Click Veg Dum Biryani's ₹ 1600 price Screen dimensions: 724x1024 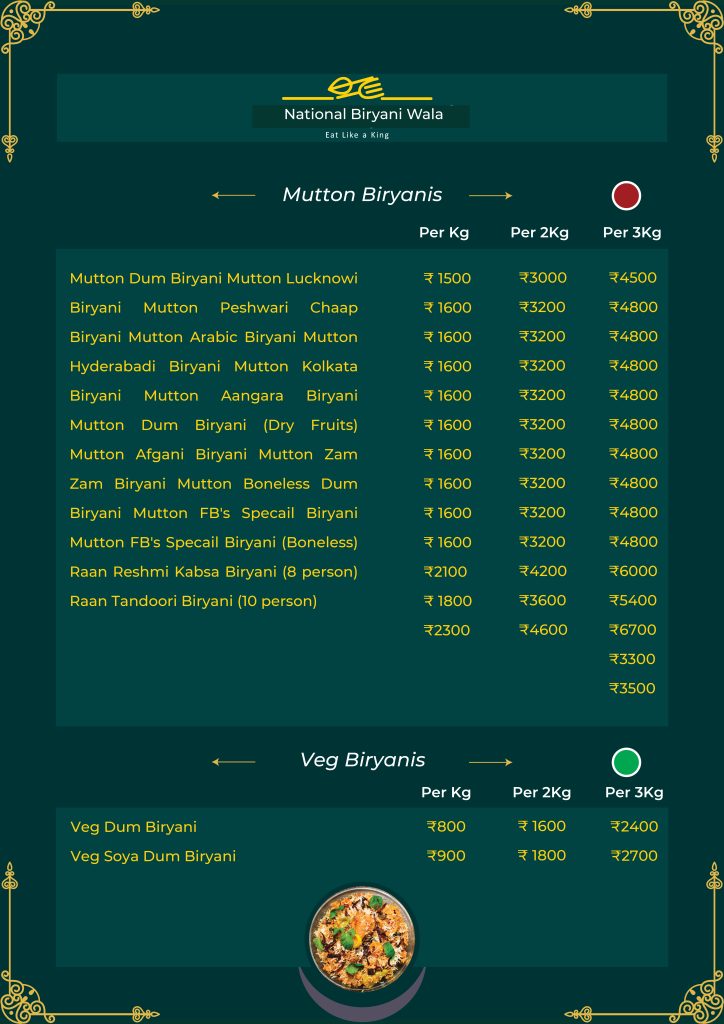(x=542, y=827)
